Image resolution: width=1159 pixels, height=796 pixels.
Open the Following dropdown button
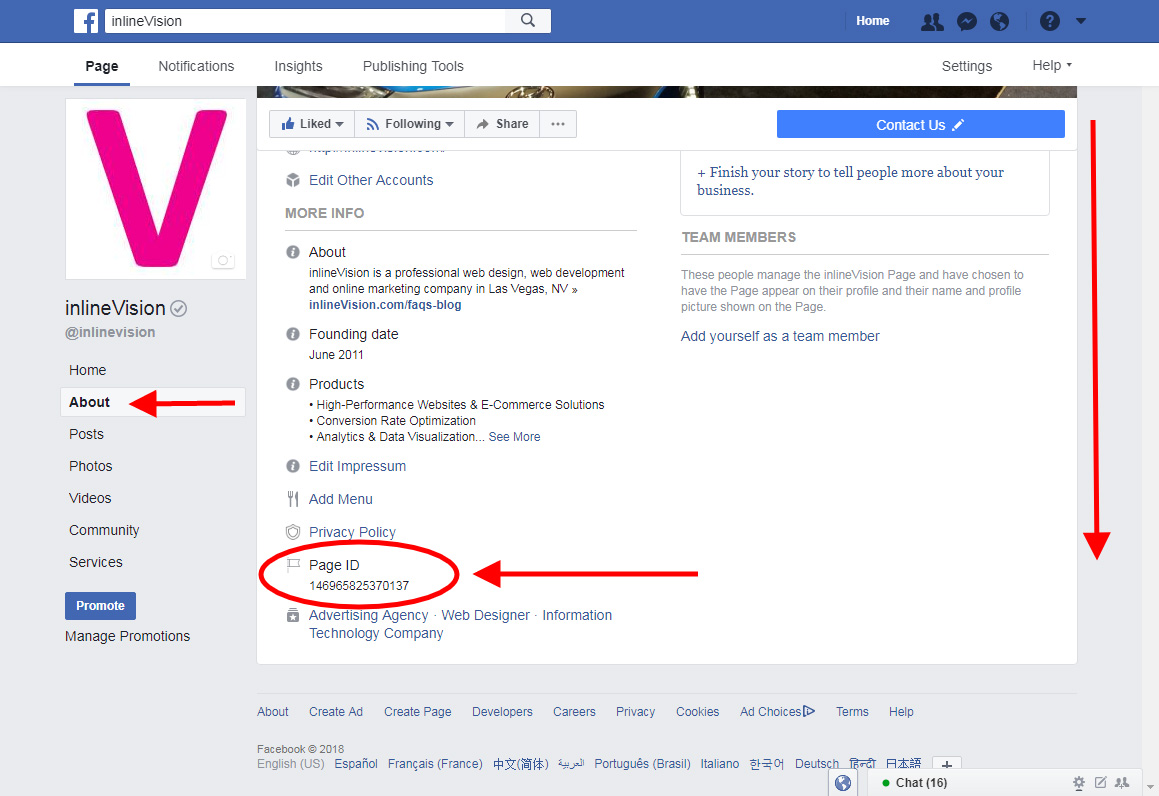coord(409,124)
